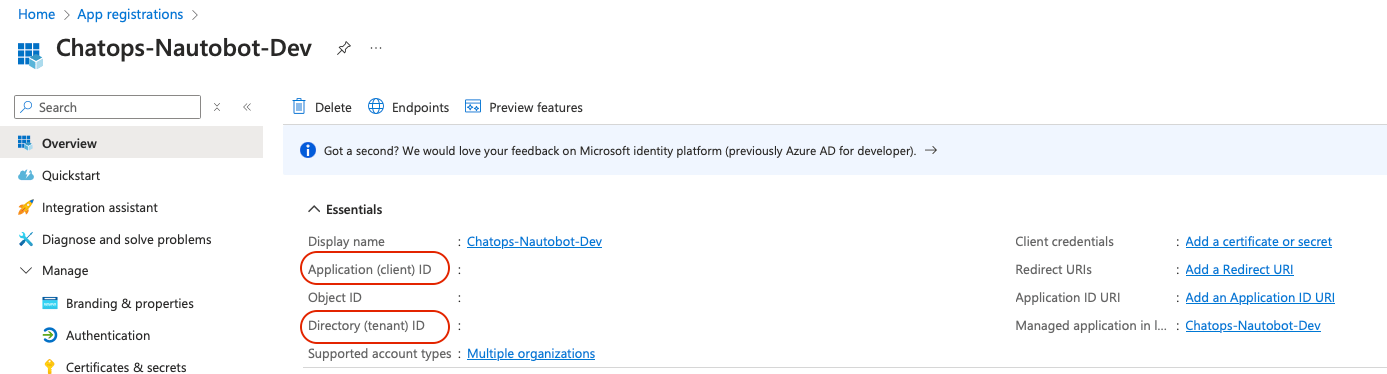
Task: Click the Display name label
Action: pos(346,241)
